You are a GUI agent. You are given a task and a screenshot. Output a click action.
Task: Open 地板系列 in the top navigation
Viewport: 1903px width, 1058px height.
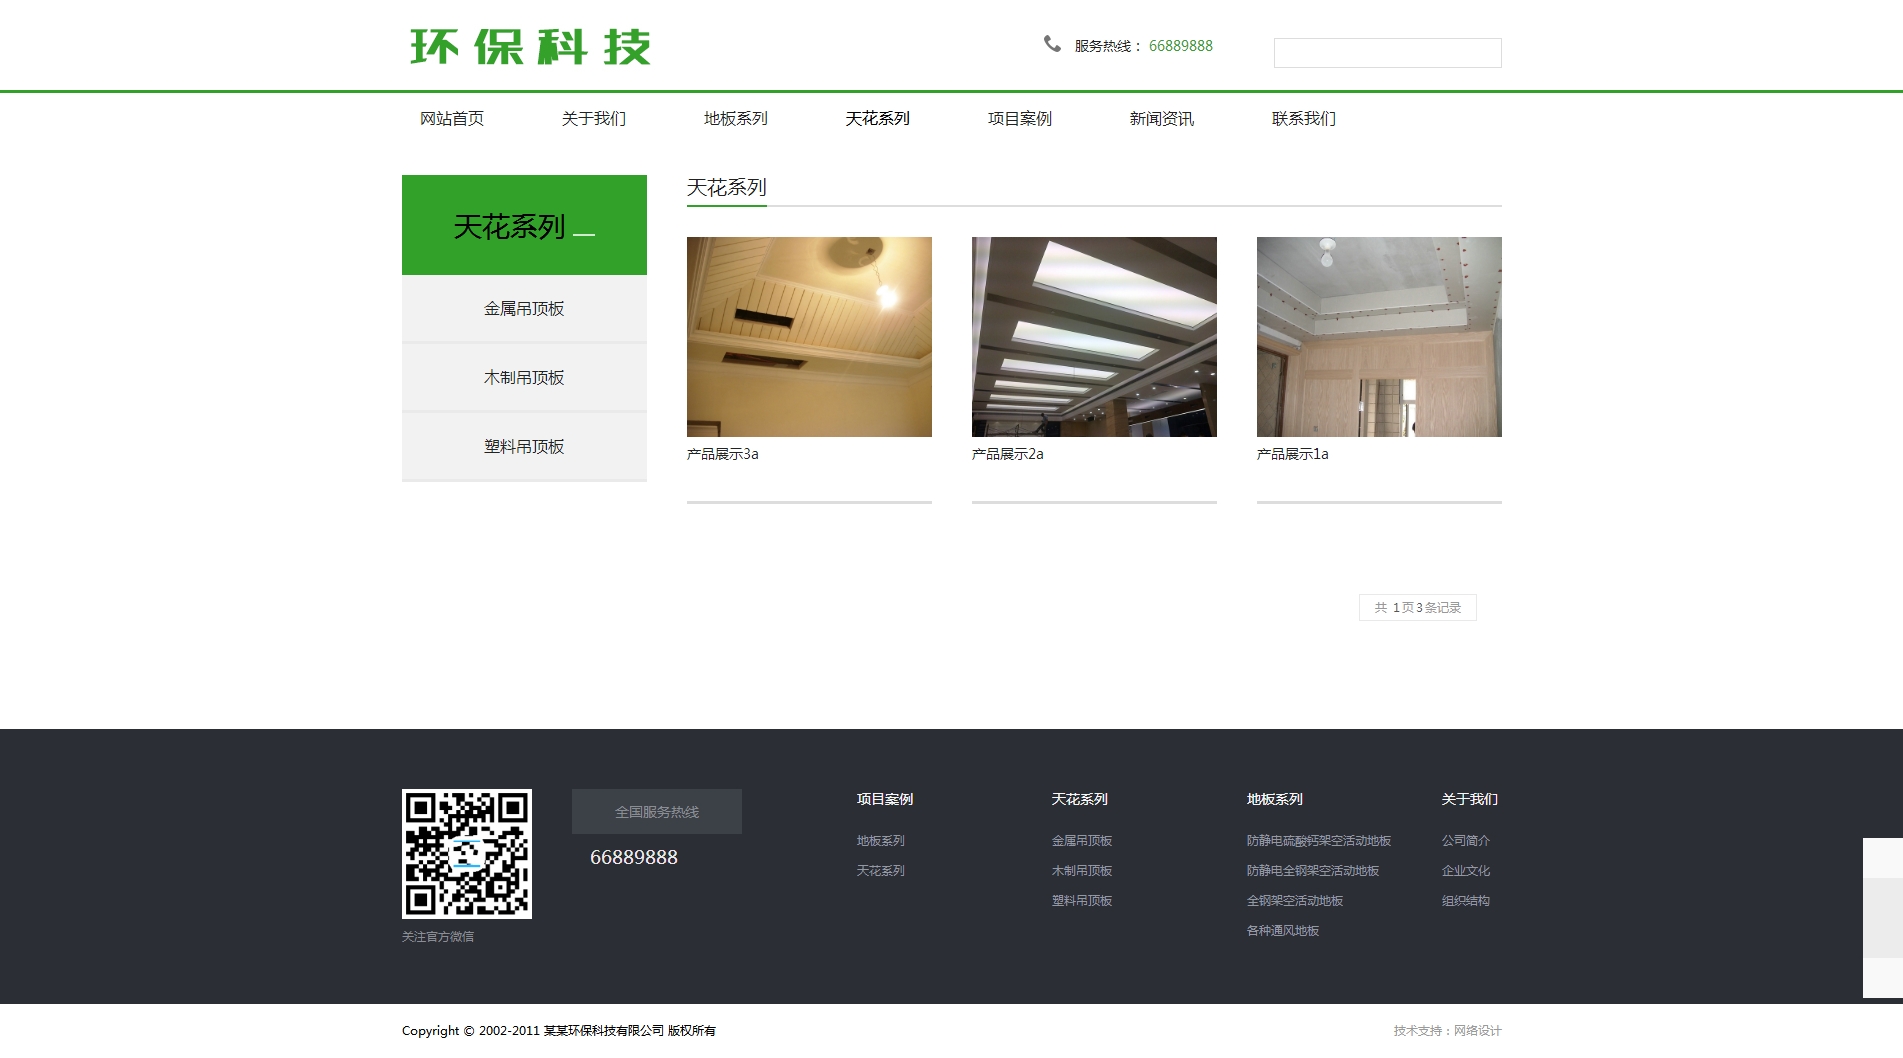click(x=736, y=119)
